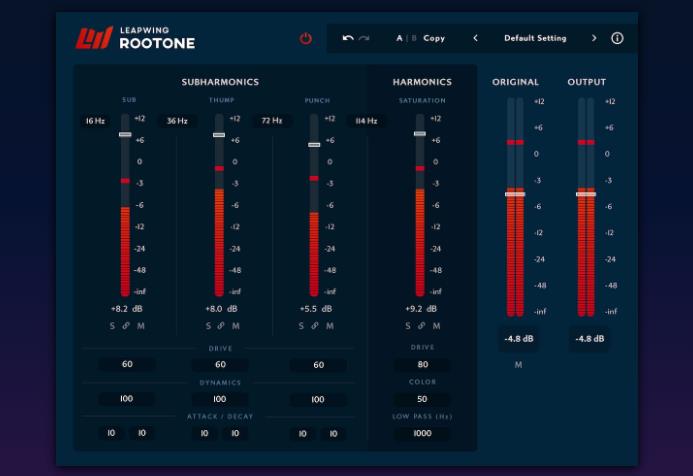Click the Low Pass value 1000
Screen dimensions: 693x476
tap(422, 433)
